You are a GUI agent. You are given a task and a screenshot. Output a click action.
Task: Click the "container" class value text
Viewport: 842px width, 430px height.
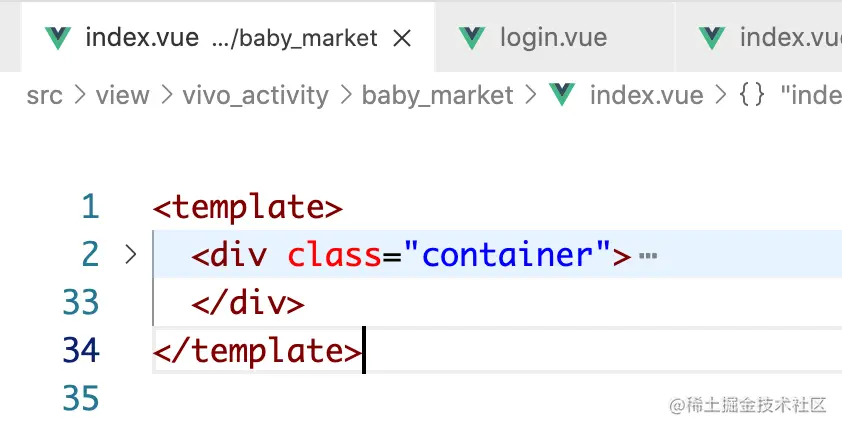[507, 254]
